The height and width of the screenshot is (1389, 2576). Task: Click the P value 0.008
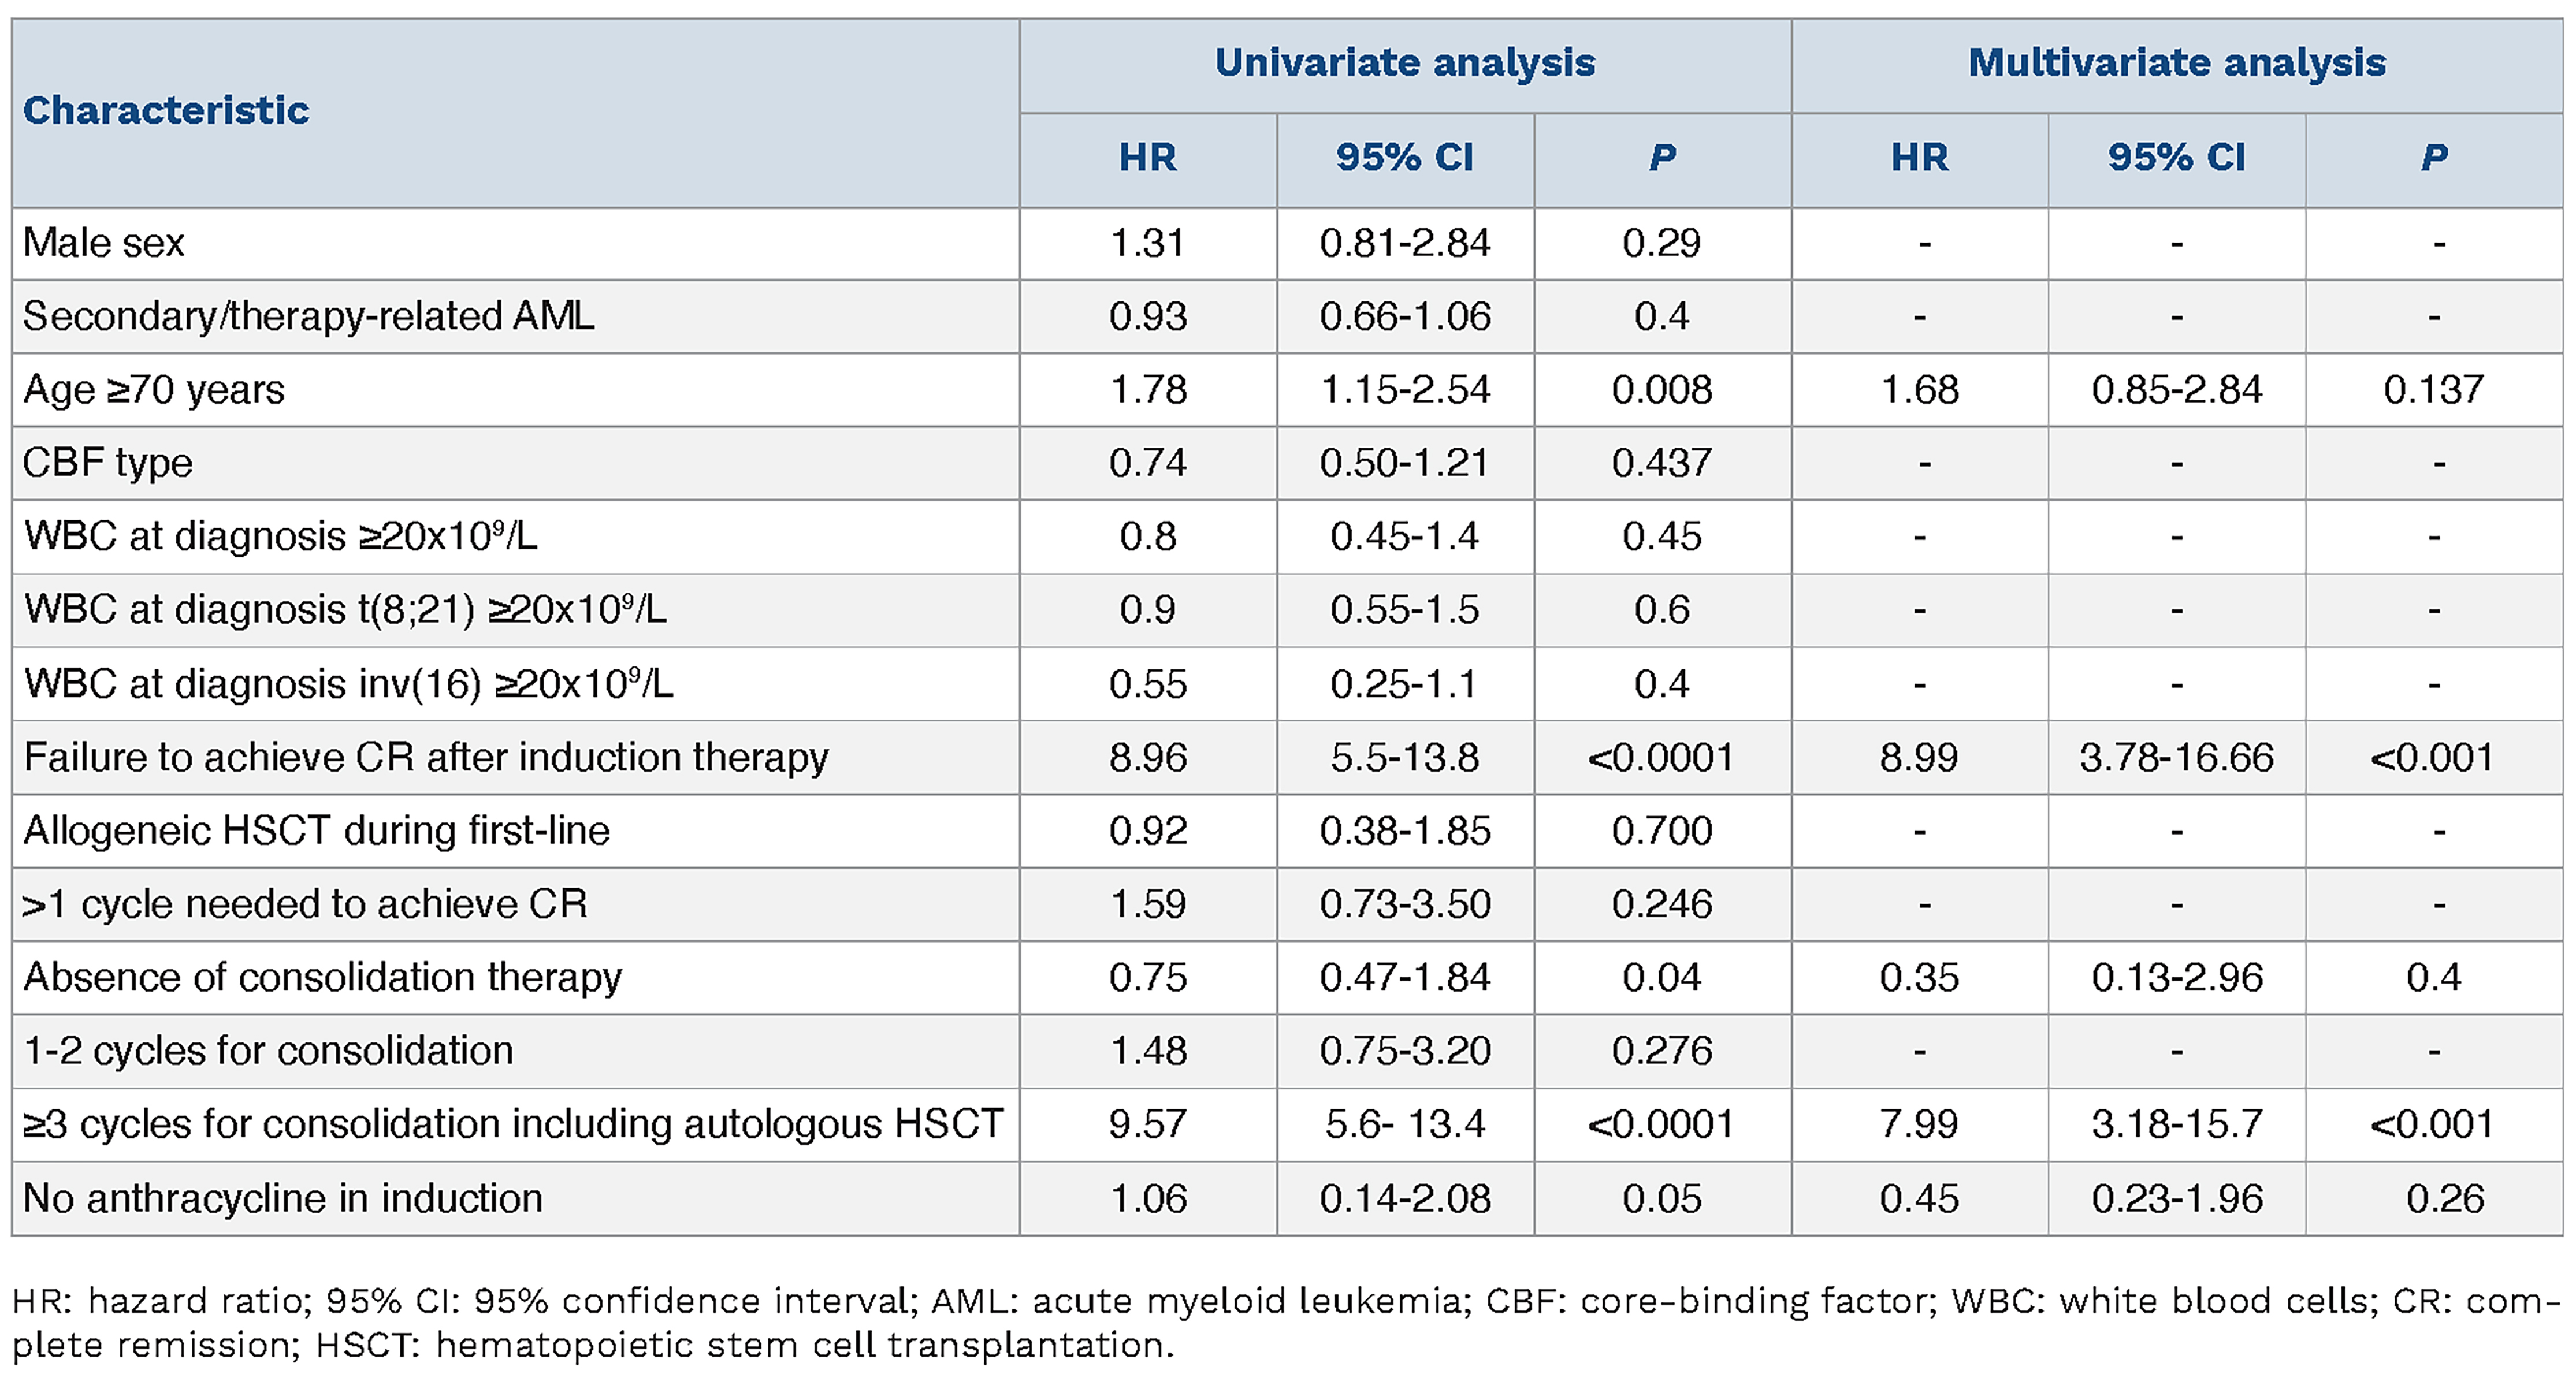point(1661,389)
